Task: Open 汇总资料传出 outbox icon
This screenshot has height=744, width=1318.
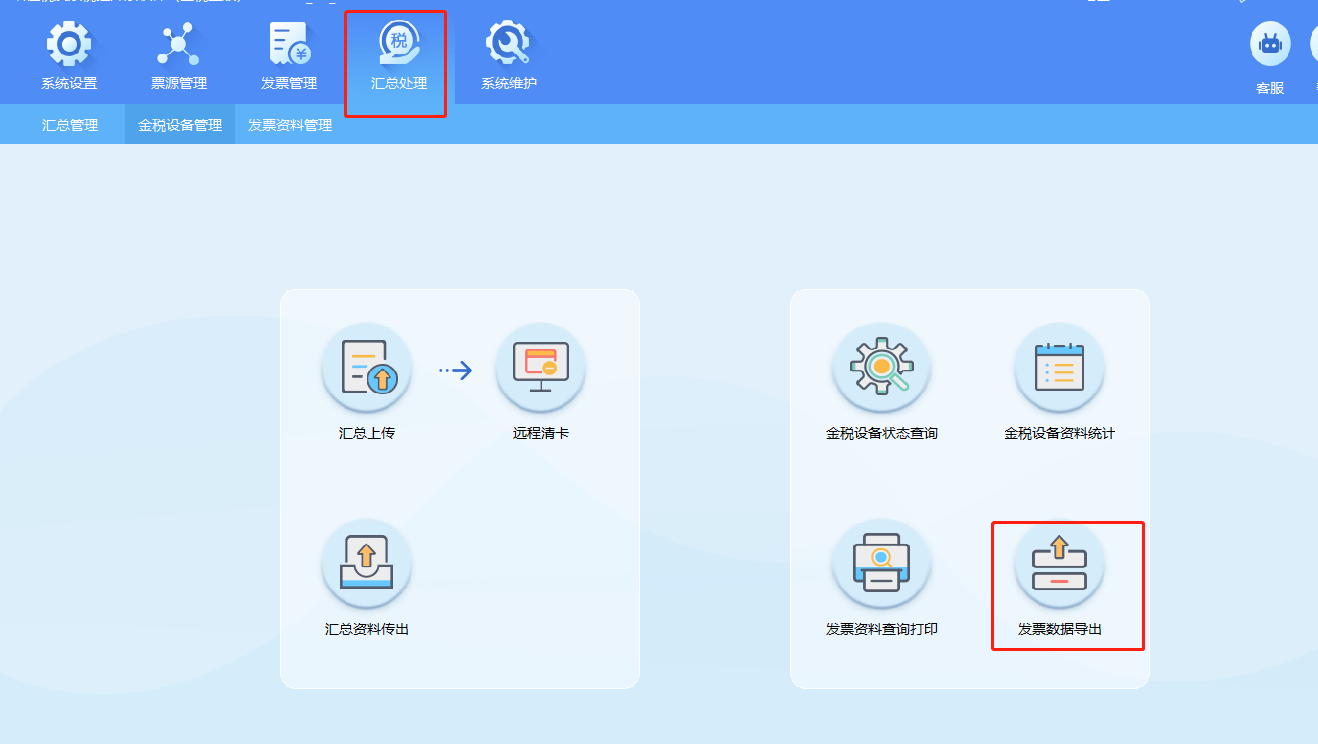Action: [367, 564]
